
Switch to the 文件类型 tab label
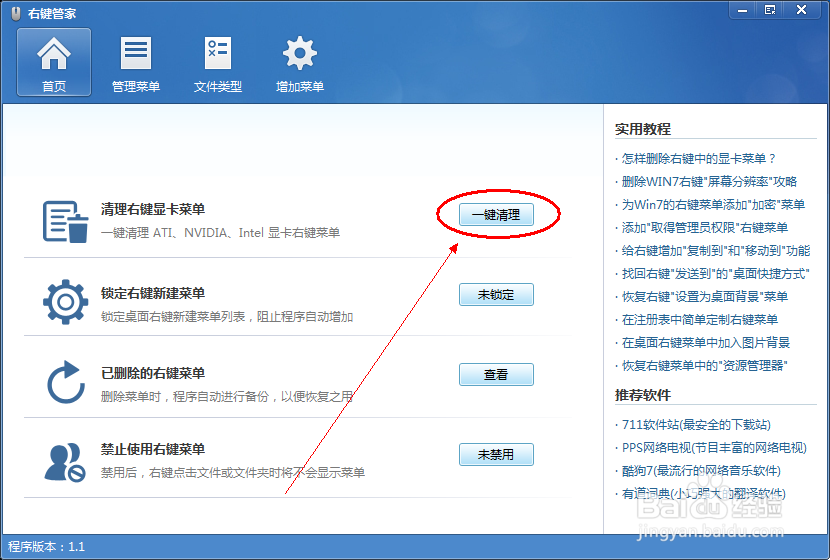click(218, 86)
